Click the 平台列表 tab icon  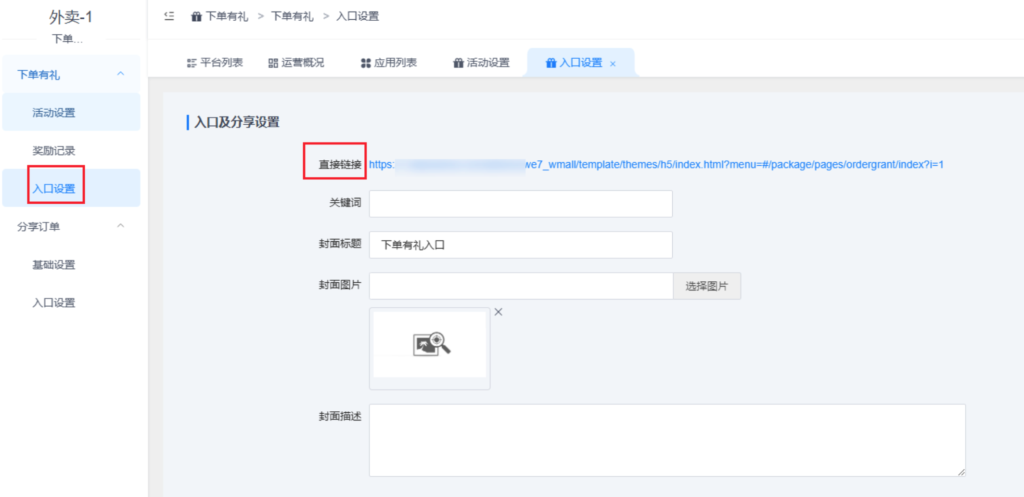(191, 63)
